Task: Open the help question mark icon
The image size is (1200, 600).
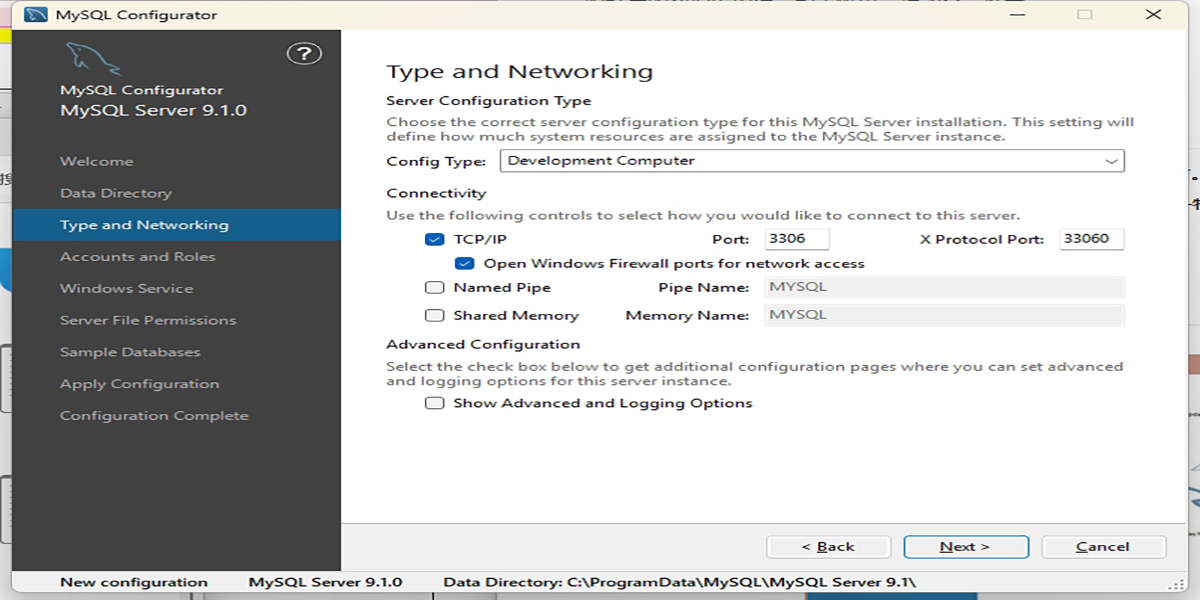Action: coord(303,54)
